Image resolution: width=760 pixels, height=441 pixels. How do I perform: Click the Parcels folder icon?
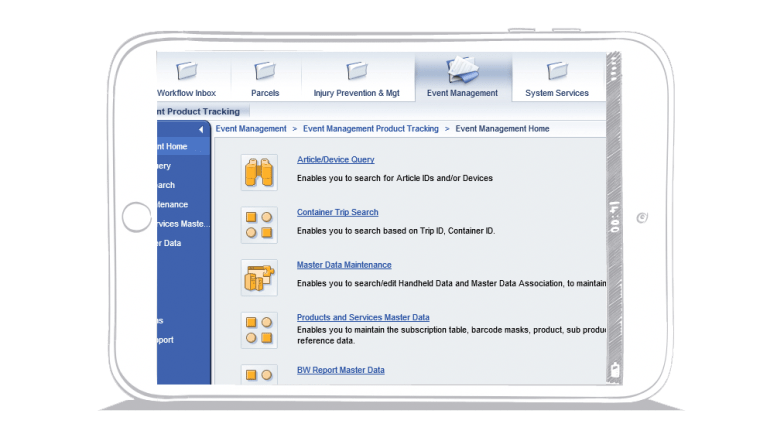265,71
